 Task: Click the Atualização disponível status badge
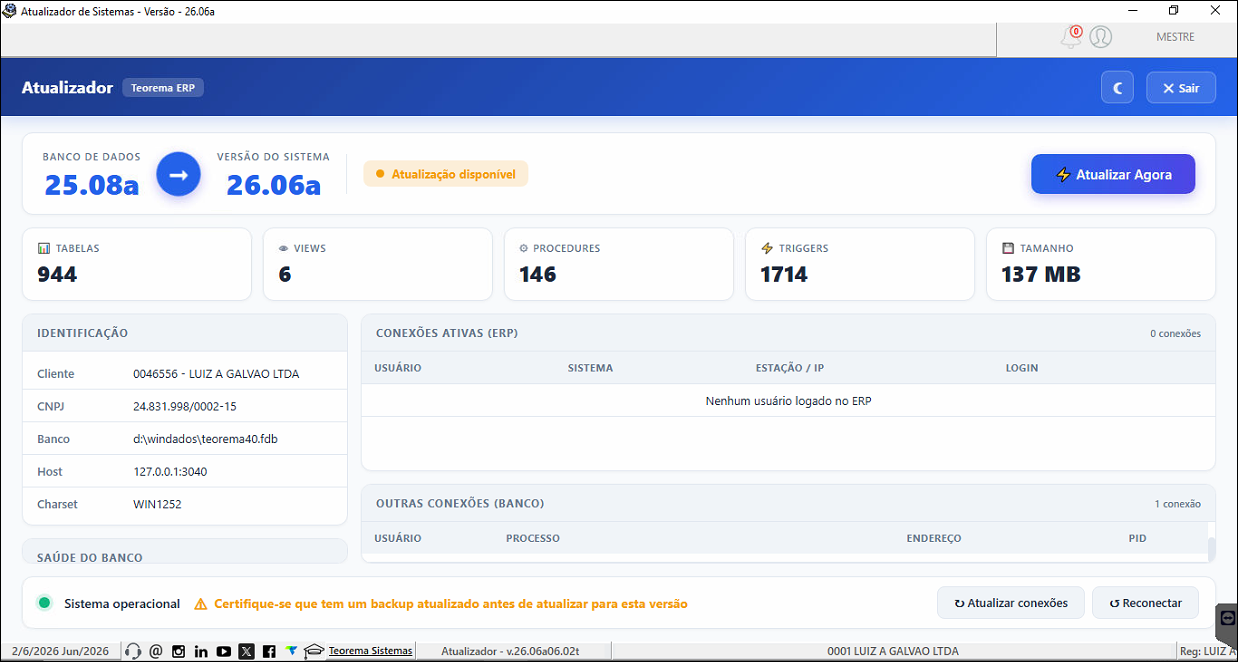click(445, 174)
